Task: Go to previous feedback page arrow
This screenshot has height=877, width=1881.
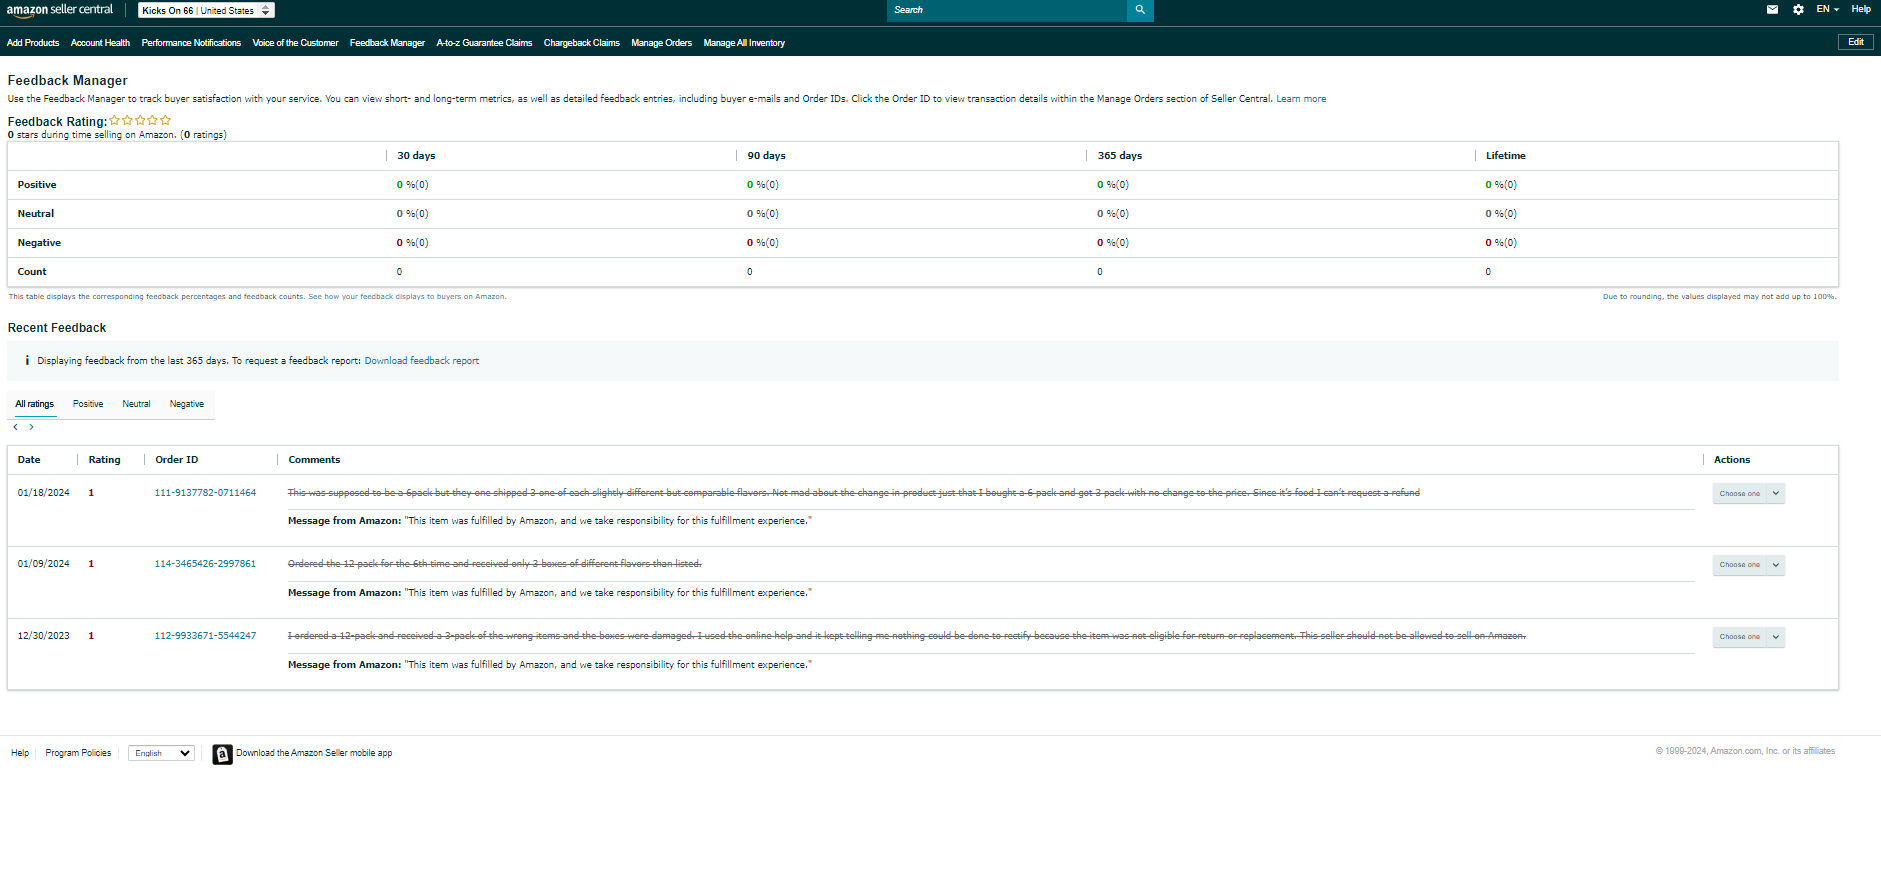Action: click(15, 427)
